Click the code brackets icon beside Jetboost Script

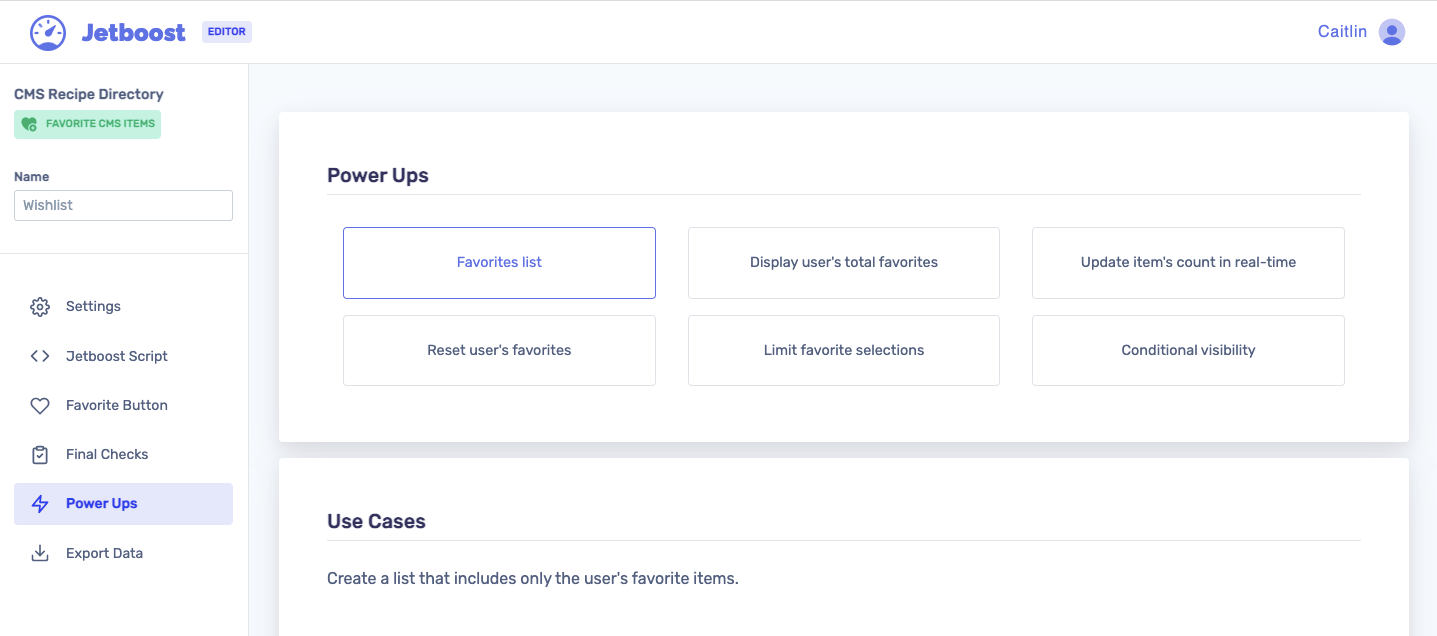click(40, 355)
